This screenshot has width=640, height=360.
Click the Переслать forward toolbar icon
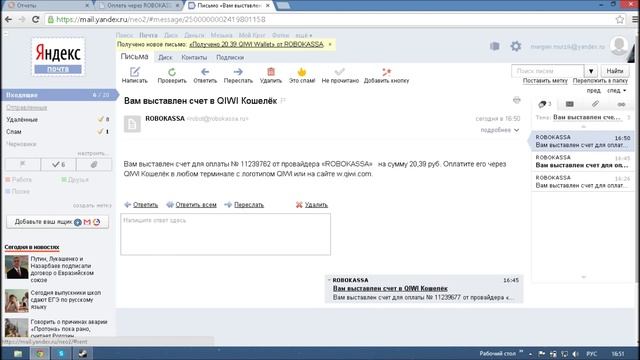238,72
